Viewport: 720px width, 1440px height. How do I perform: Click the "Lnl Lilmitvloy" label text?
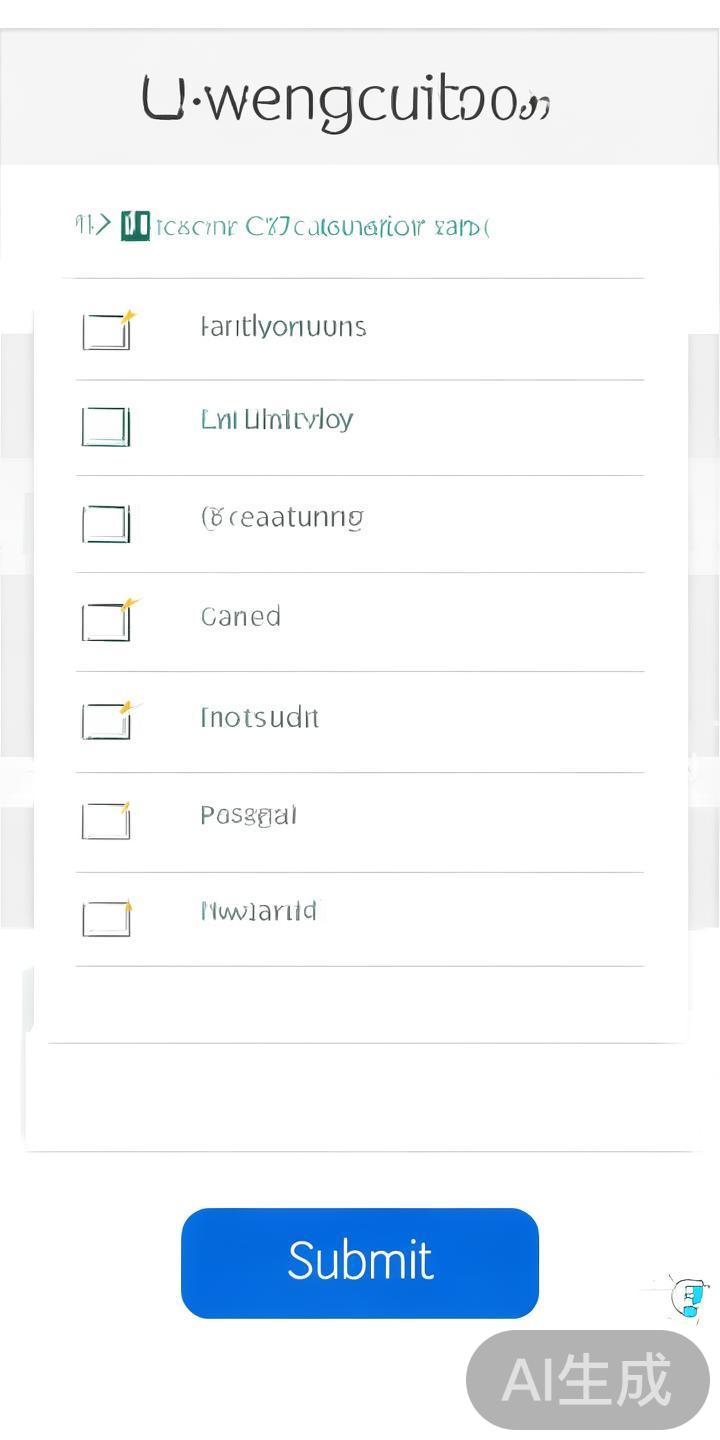click(277, 419)
